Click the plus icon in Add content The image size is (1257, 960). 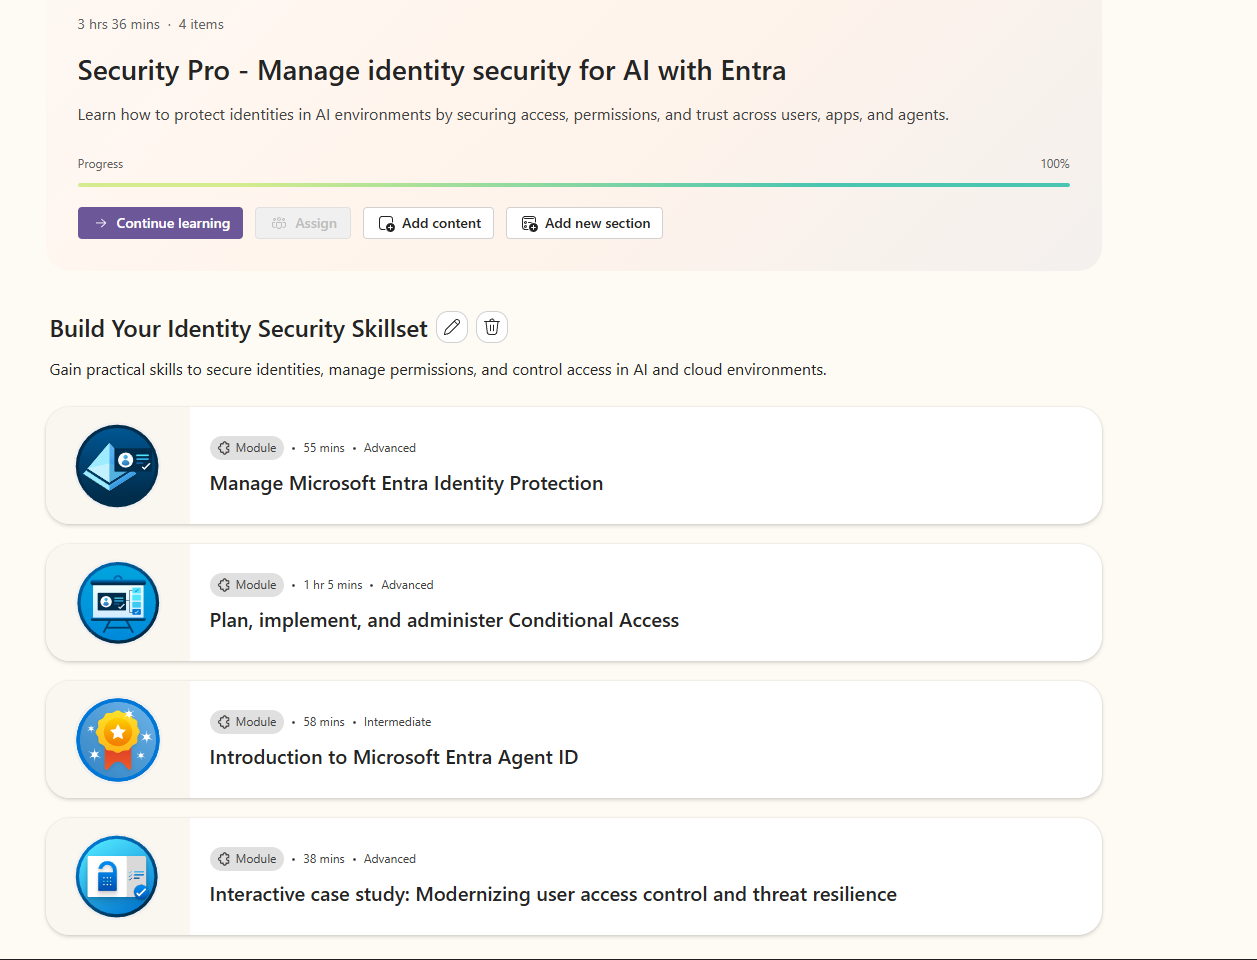pos(386,224)
